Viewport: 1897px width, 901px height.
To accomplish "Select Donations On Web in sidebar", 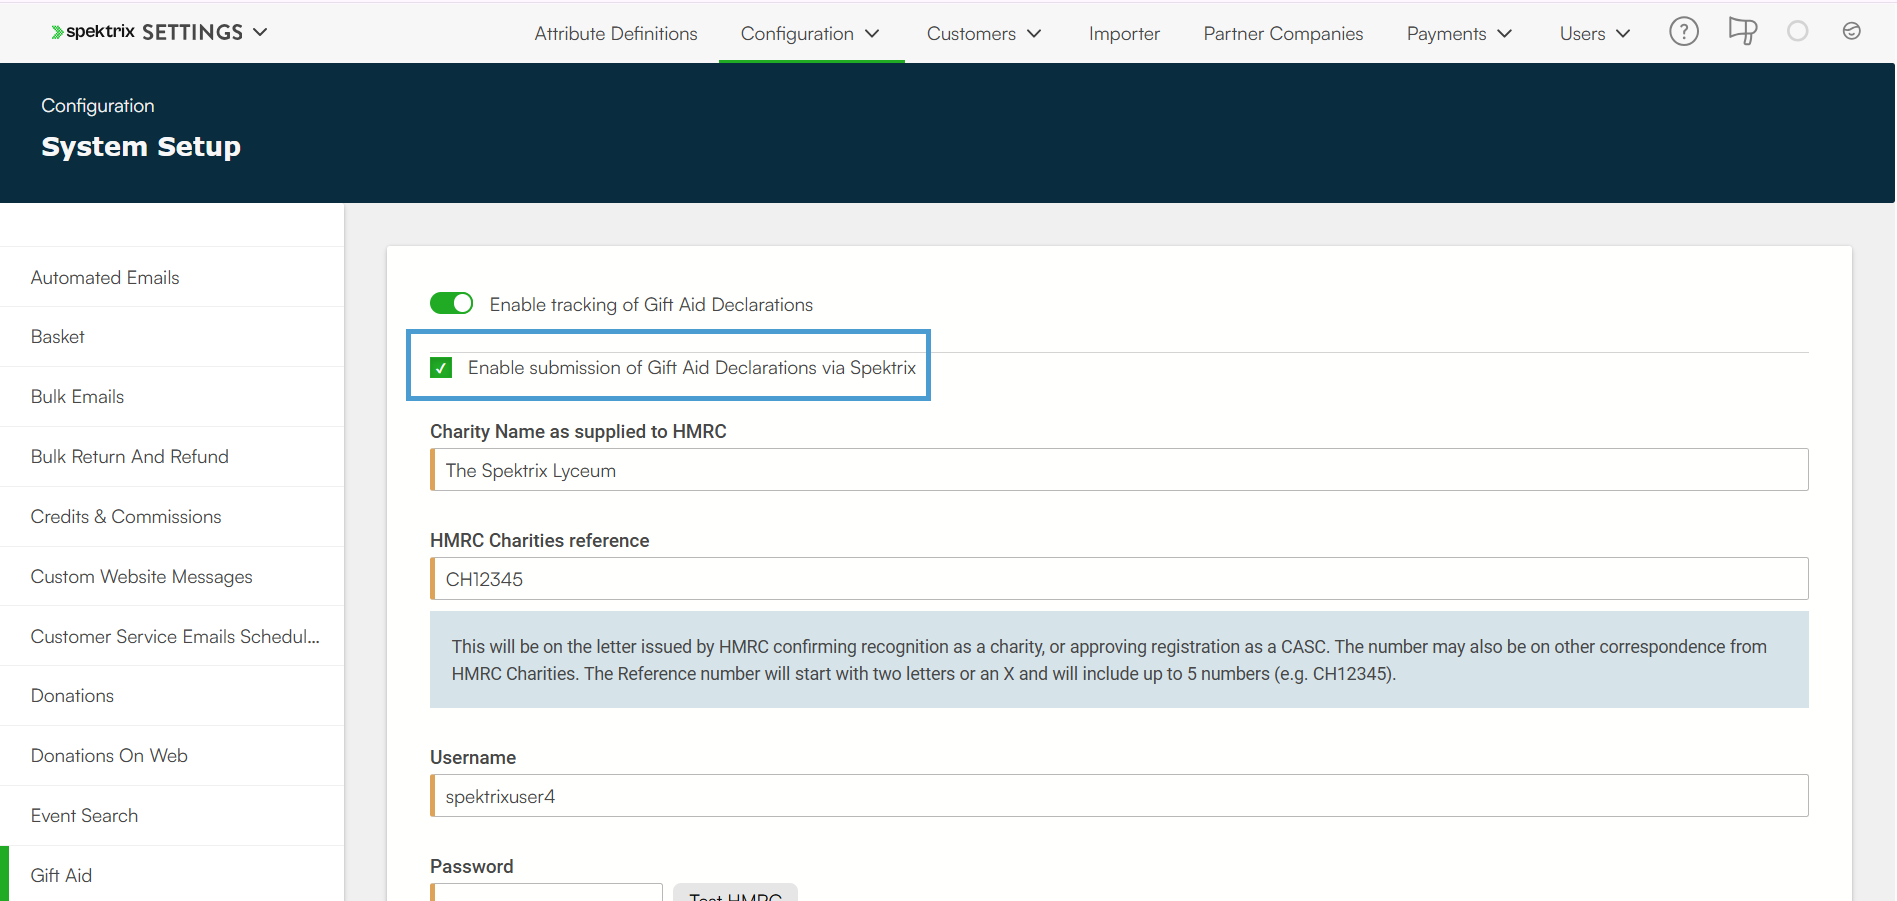I will (x=172, y=756).
